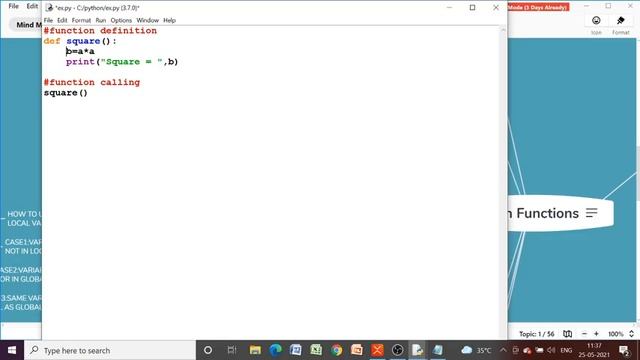Viewport: 640px width, 360px height.
Task: Open the notification center icon
Action: pyautogui.click(x=624, y=350)
